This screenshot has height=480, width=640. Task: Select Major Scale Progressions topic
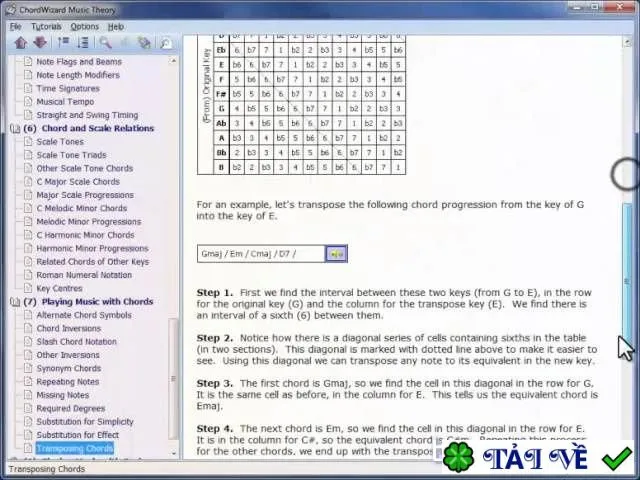click(85, 195)
